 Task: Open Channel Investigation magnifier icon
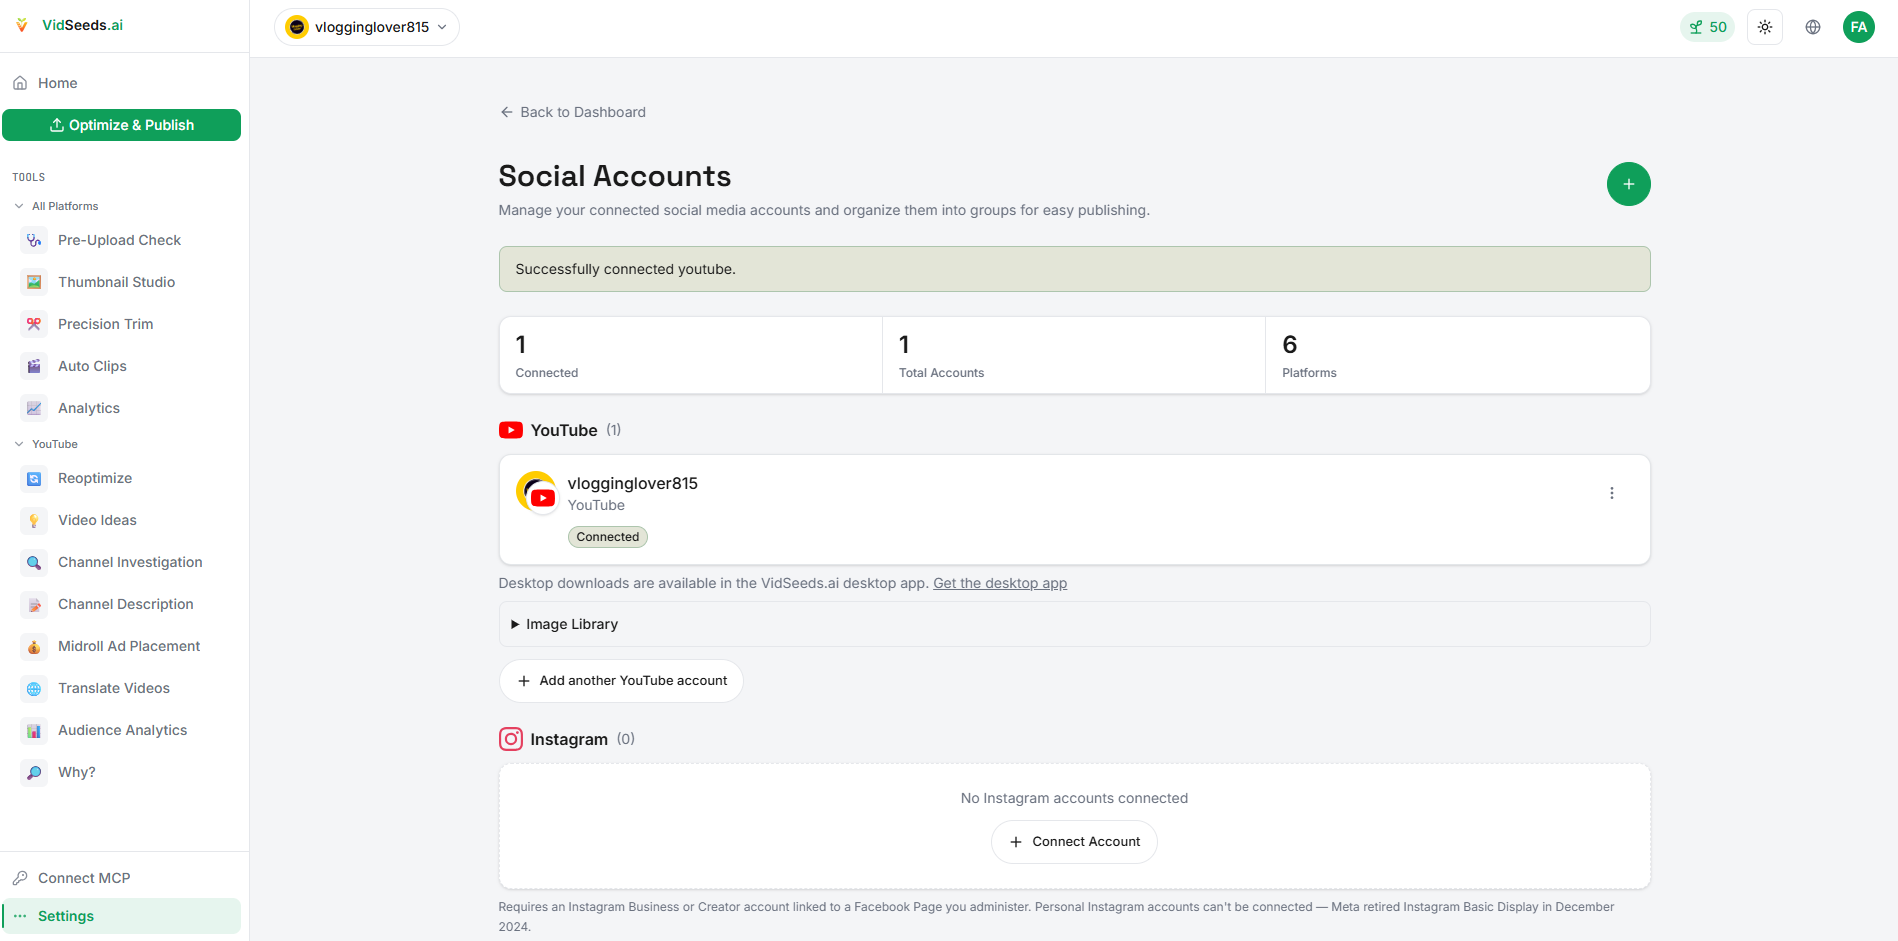[34, 562]
